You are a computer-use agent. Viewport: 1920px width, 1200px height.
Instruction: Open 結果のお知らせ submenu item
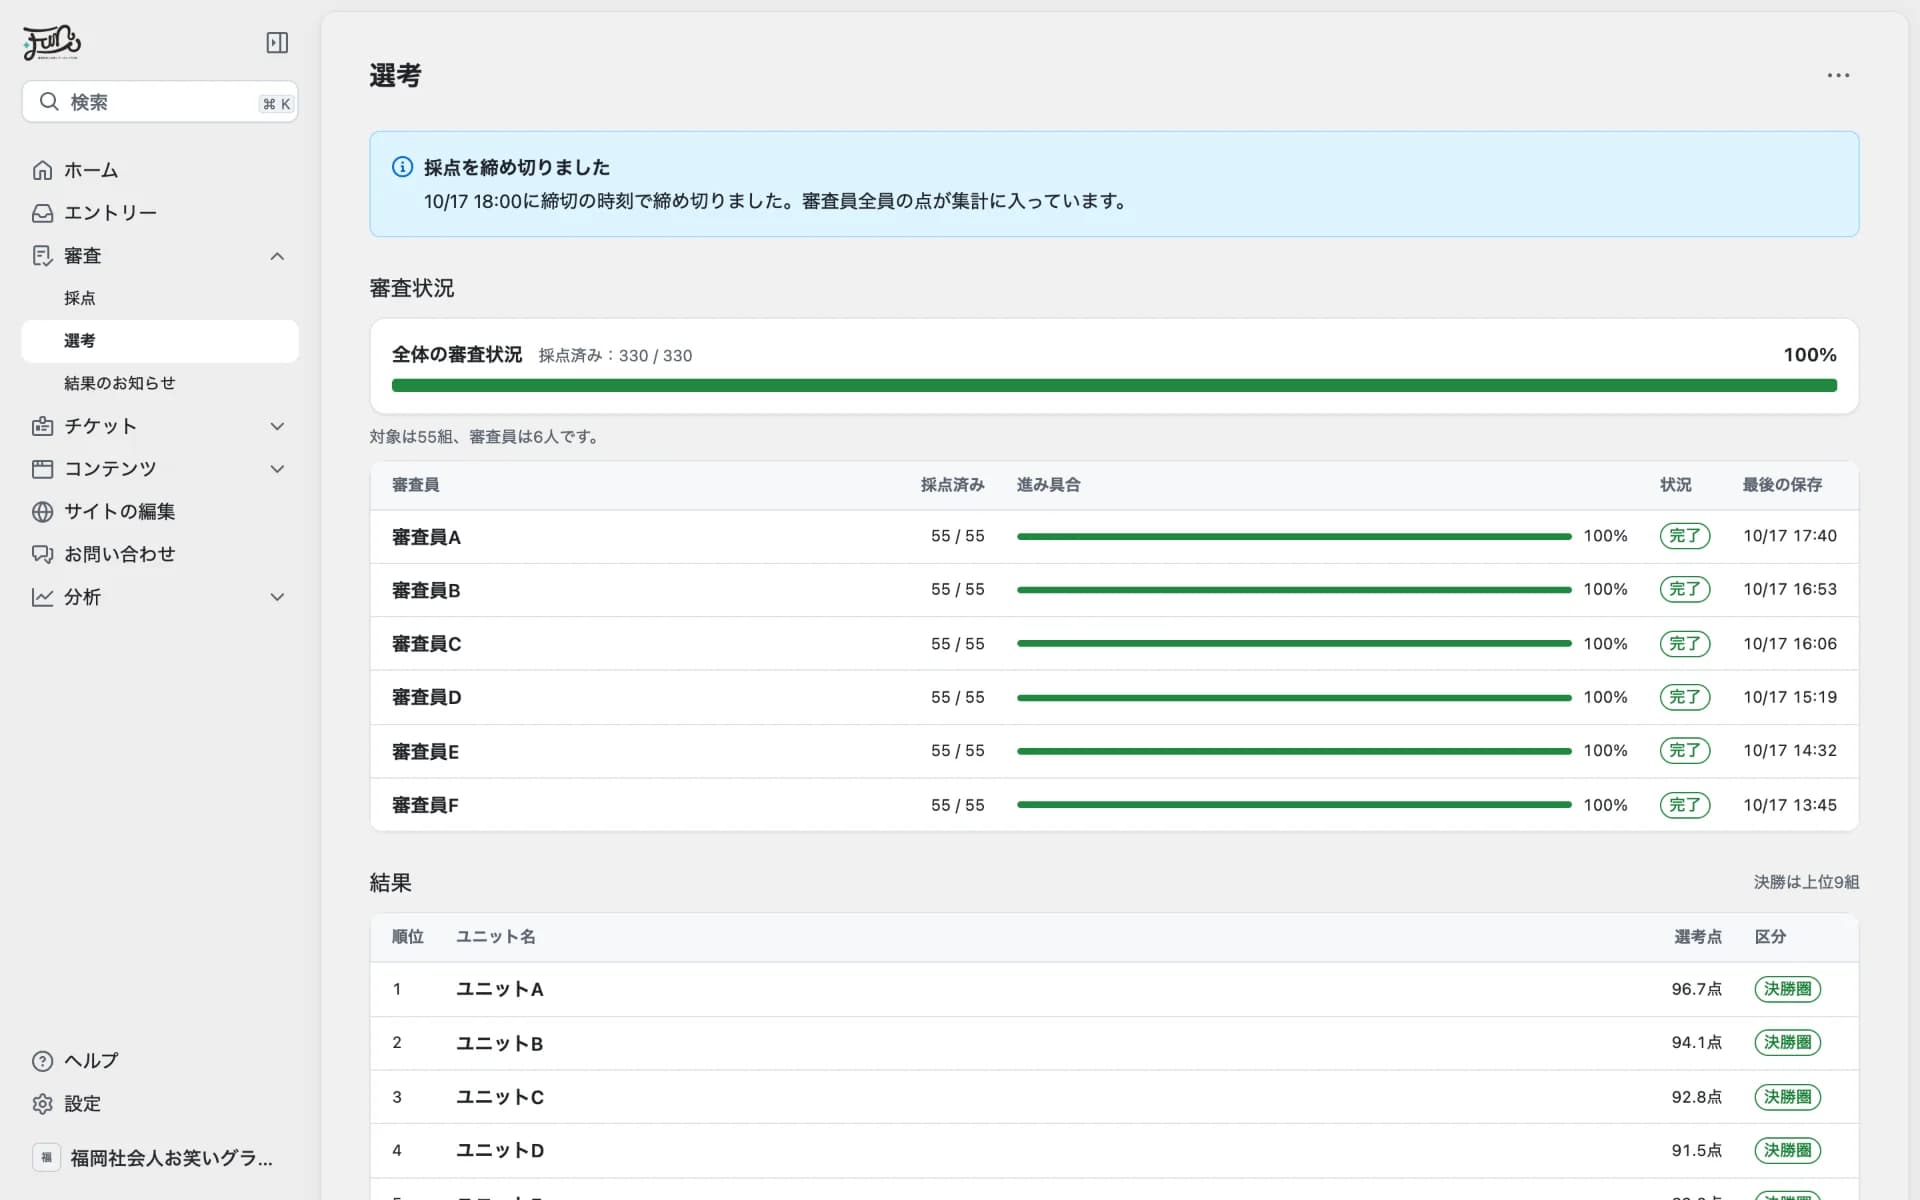(160, 383)
